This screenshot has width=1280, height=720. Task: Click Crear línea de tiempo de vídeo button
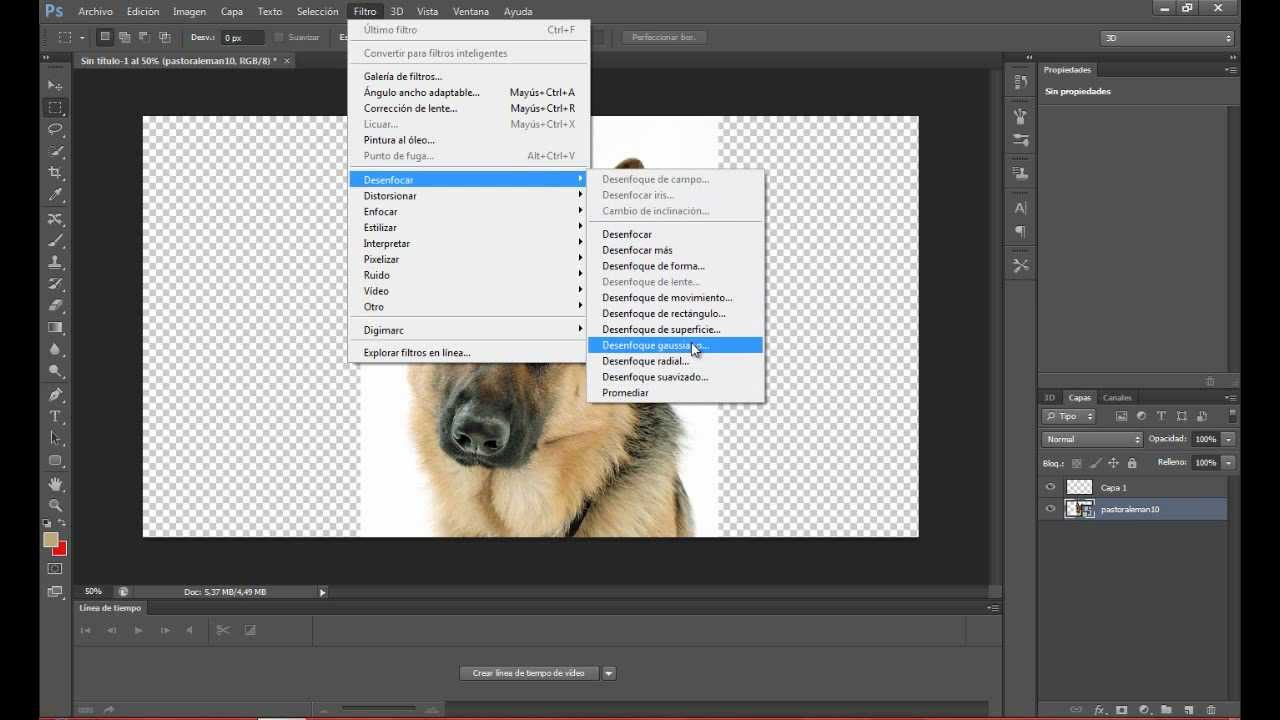click(x=528, y=673)
